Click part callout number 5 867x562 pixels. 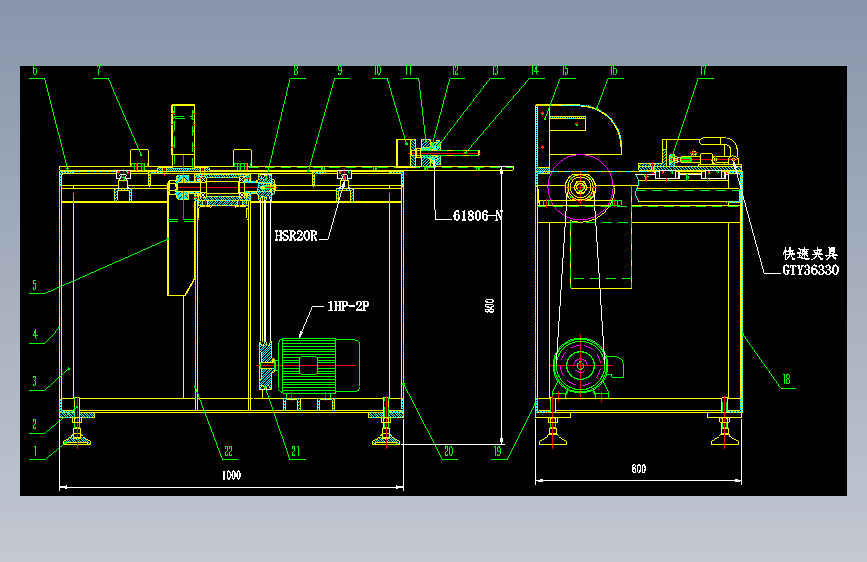(34, 285)
